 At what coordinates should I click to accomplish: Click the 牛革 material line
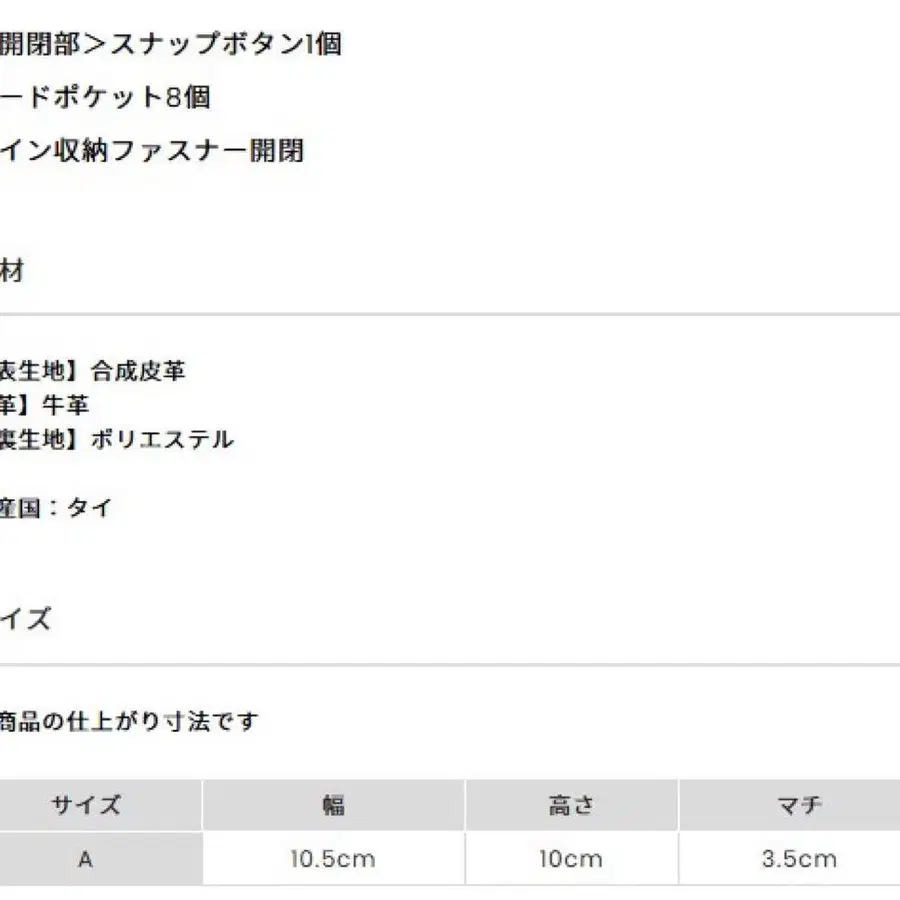point(45,405)
